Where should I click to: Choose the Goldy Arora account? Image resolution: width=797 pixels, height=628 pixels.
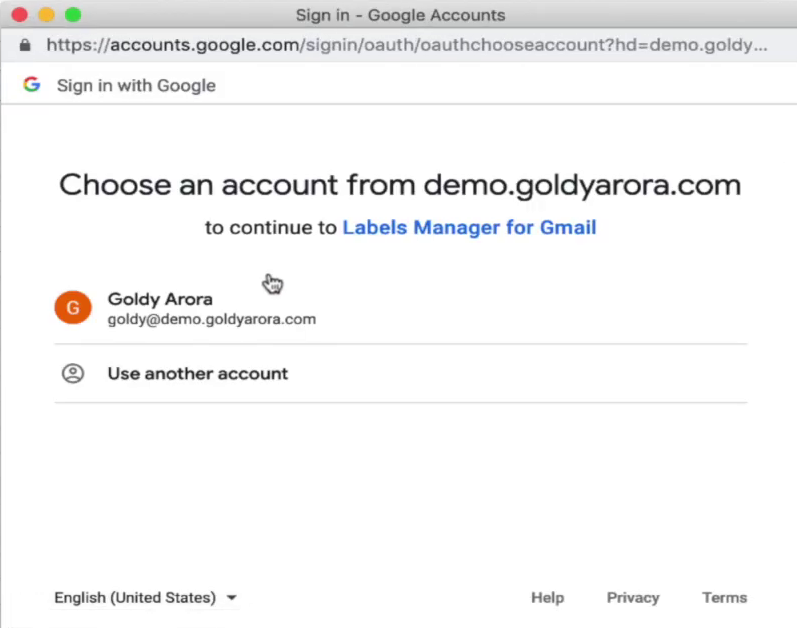coord(401,308)
